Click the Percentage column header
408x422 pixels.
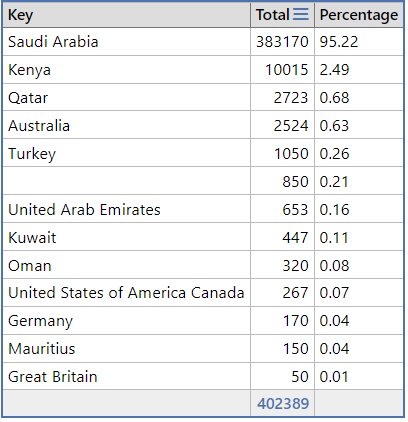tap(359, 15)
